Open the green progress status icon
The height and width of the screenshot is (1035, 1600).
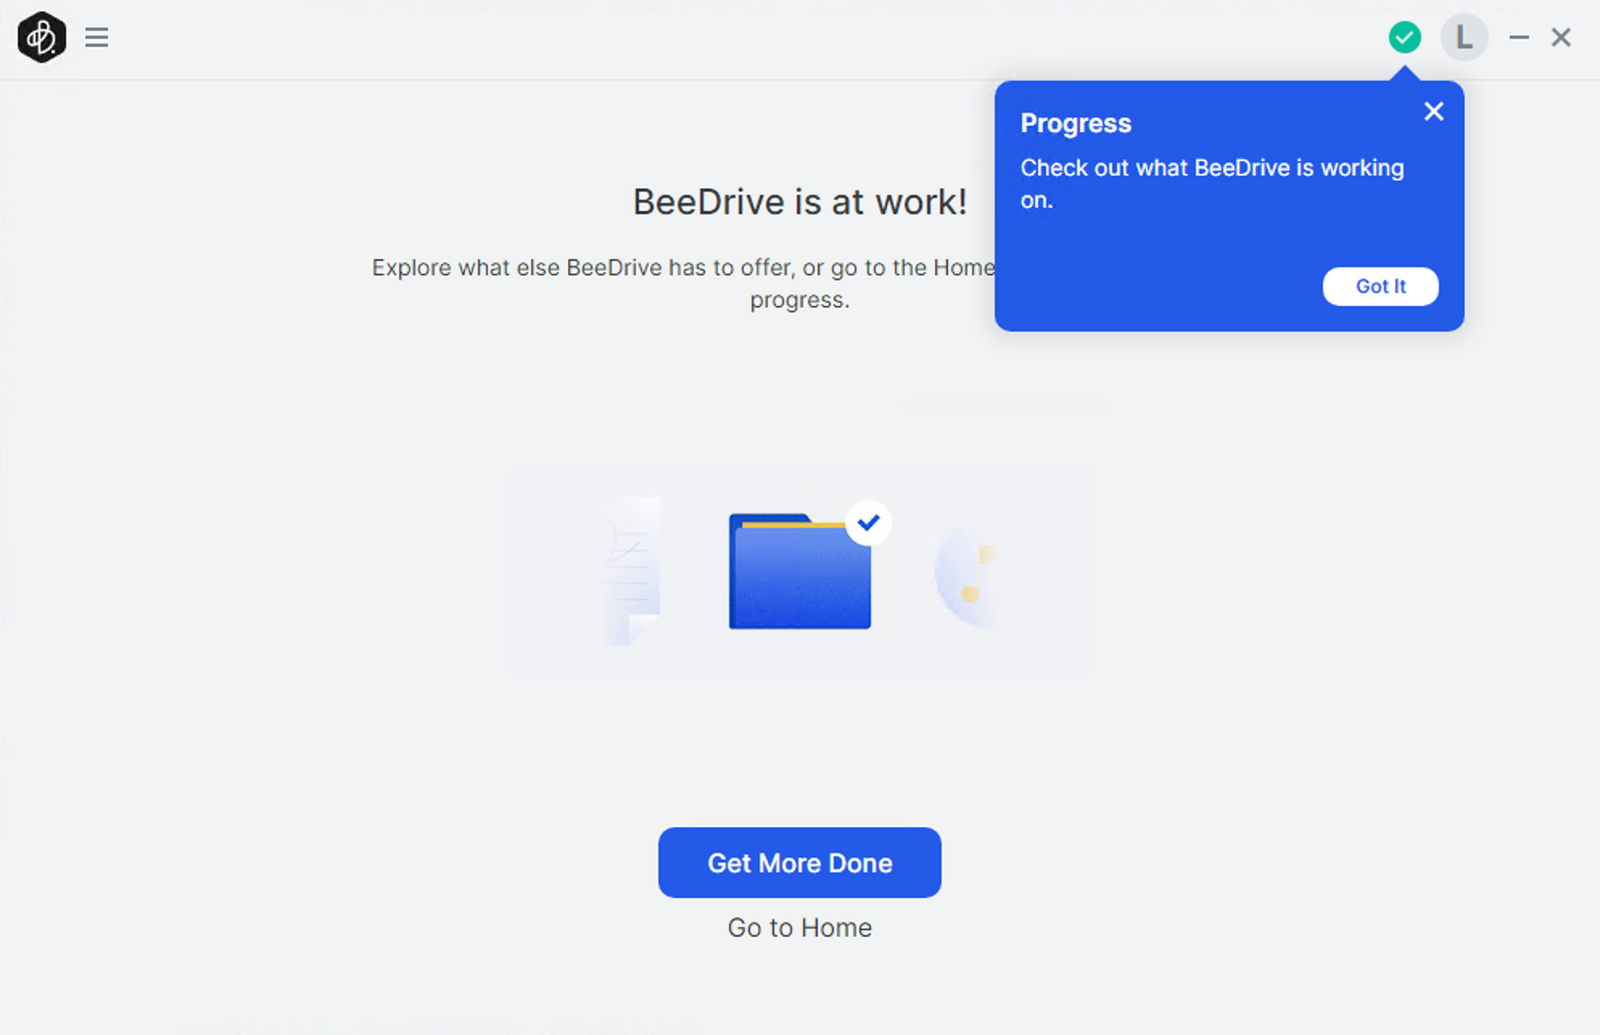[1405, 38]
